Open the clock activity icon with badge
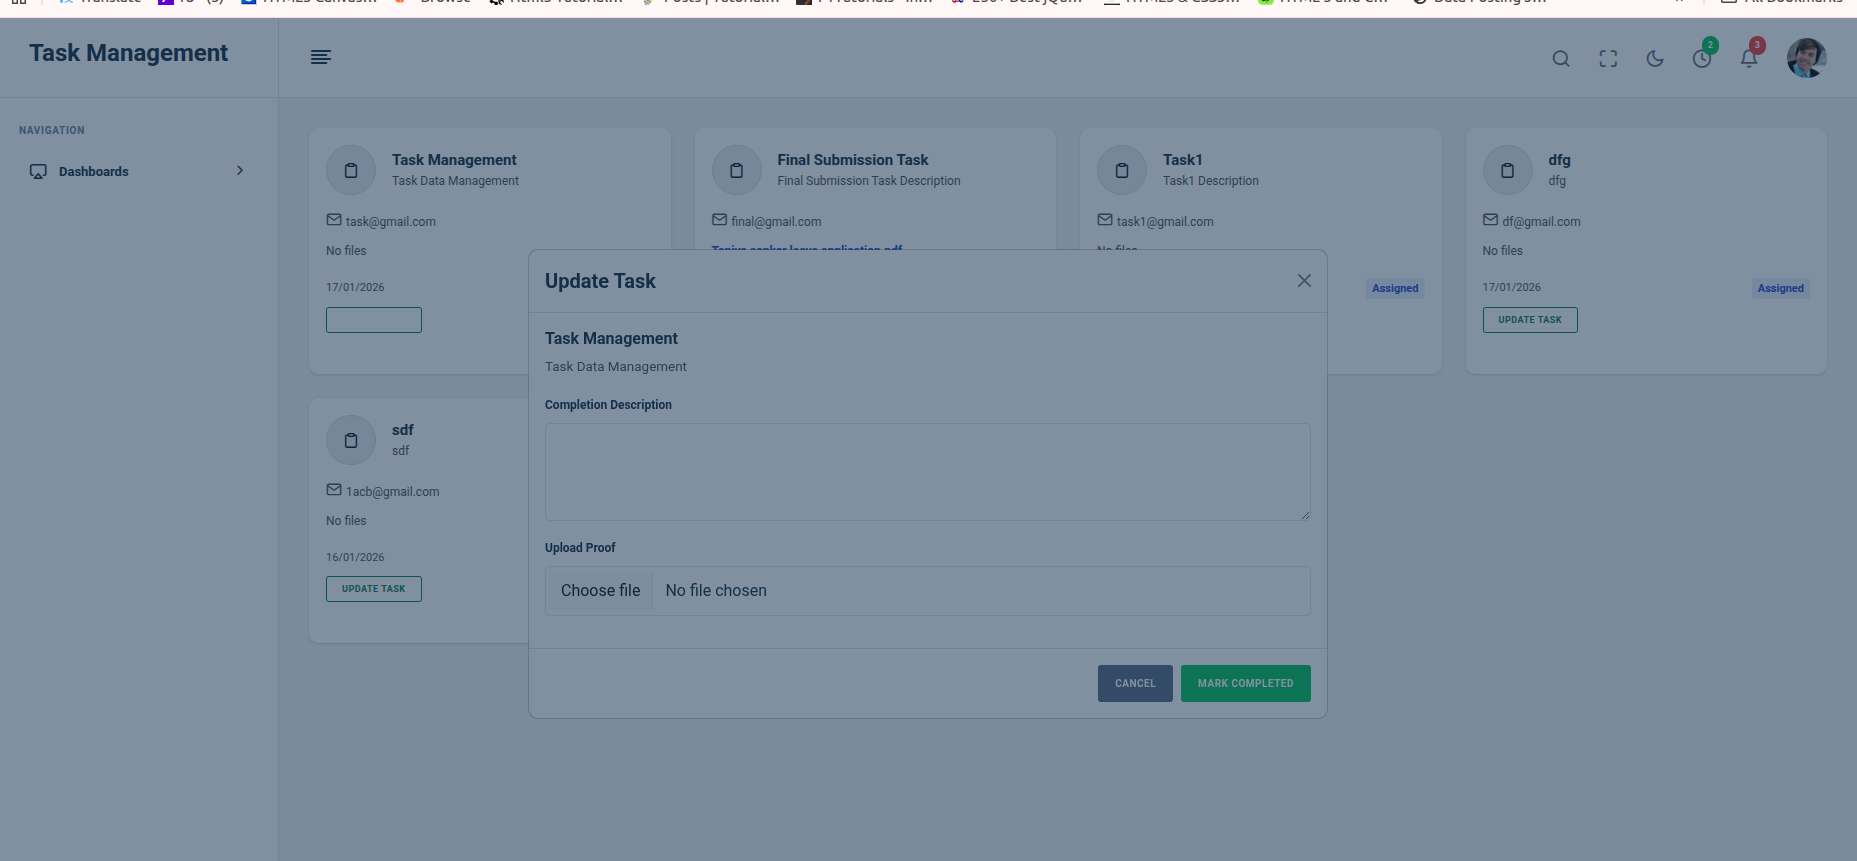 point(1701,59)
